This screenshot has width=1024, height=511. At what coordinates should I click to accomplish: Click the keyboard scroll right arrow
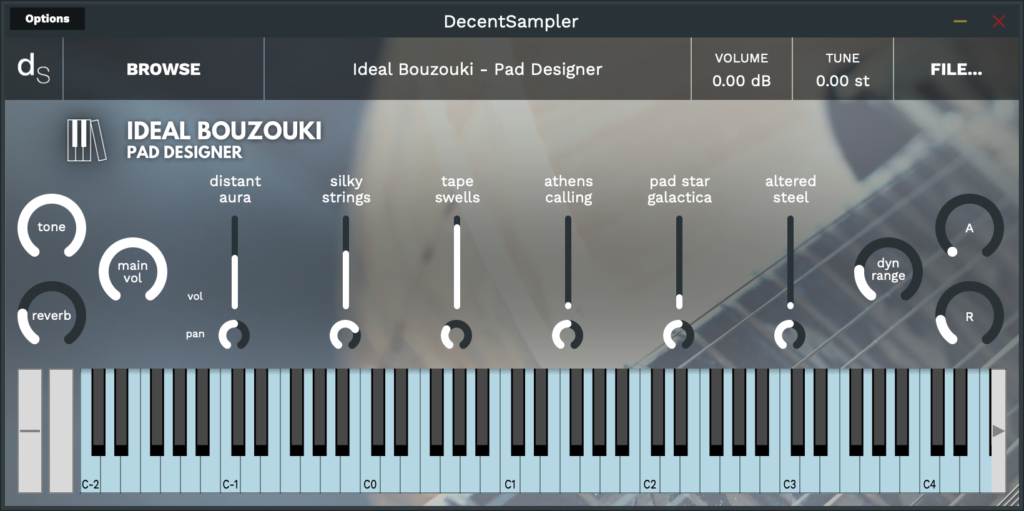click(998, 431)
